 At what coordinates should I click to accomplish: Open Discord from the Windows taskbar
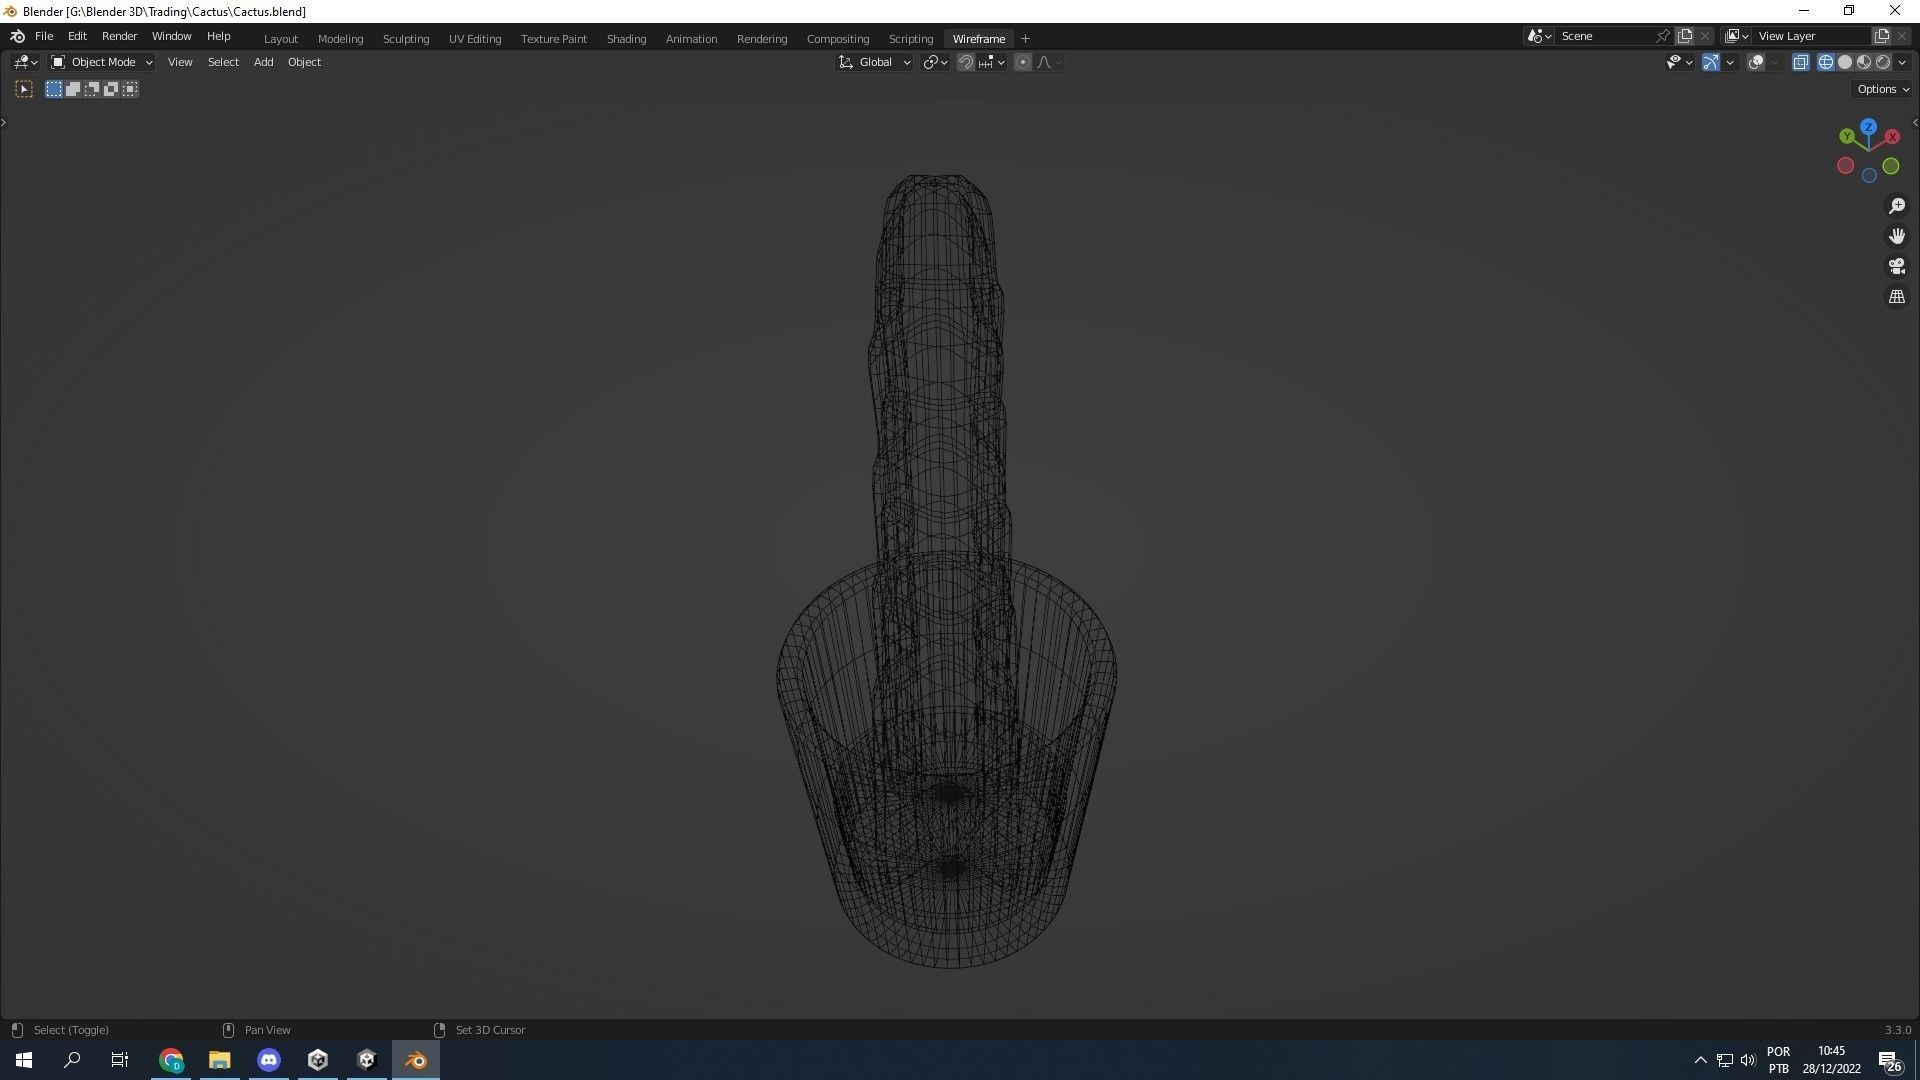tap(268, 1060)
